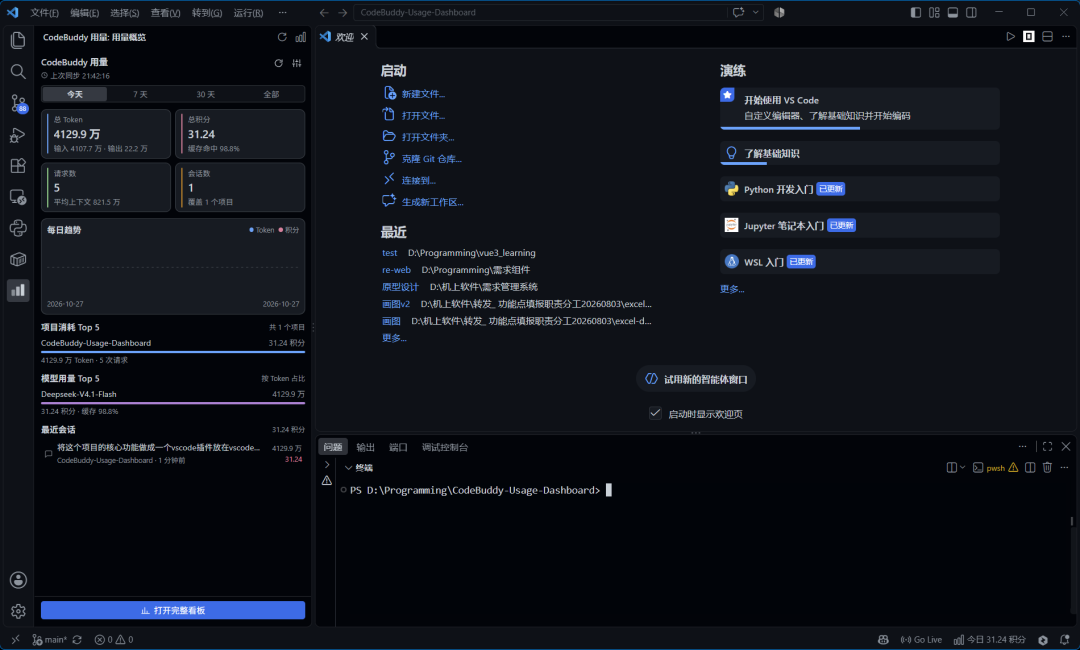The image size is (1080, 650).
Task: Open the filter settings sliders icon
Action: tap(297, 63)
